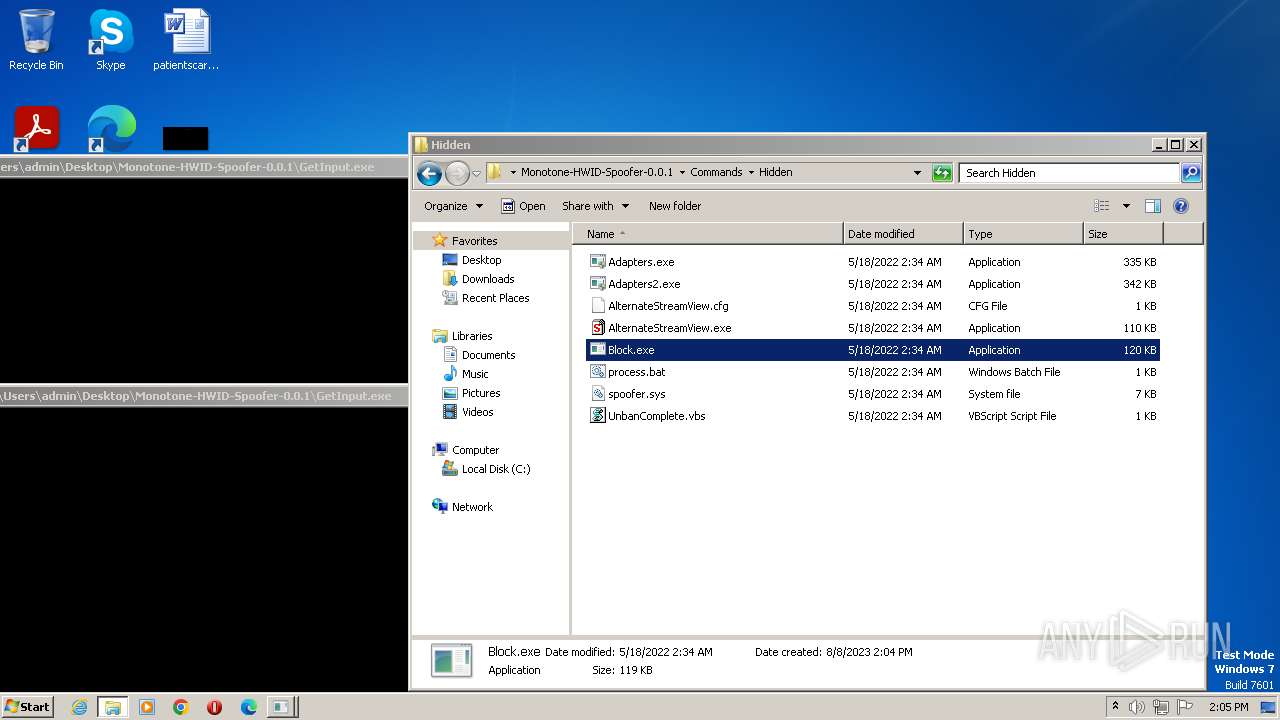Open Windows Media Player from the taskbar
The height and width of the screenshot is (720, 1280).
click(147, 707)
